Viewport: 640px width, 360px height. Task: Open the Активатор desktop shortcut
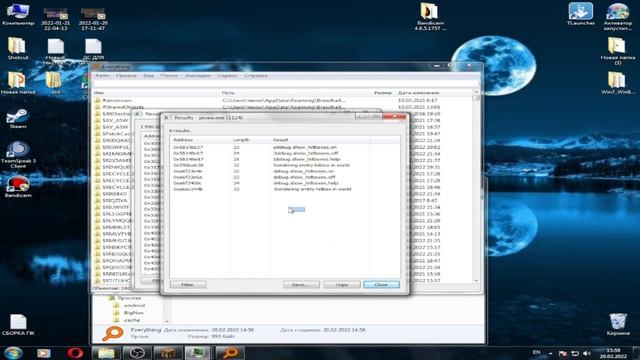point(618,17)
